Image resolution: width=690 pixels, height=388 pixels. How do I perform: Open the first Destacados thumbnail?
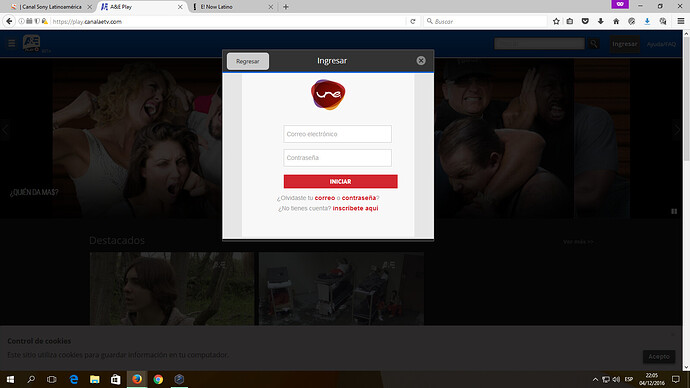point(172,289)
